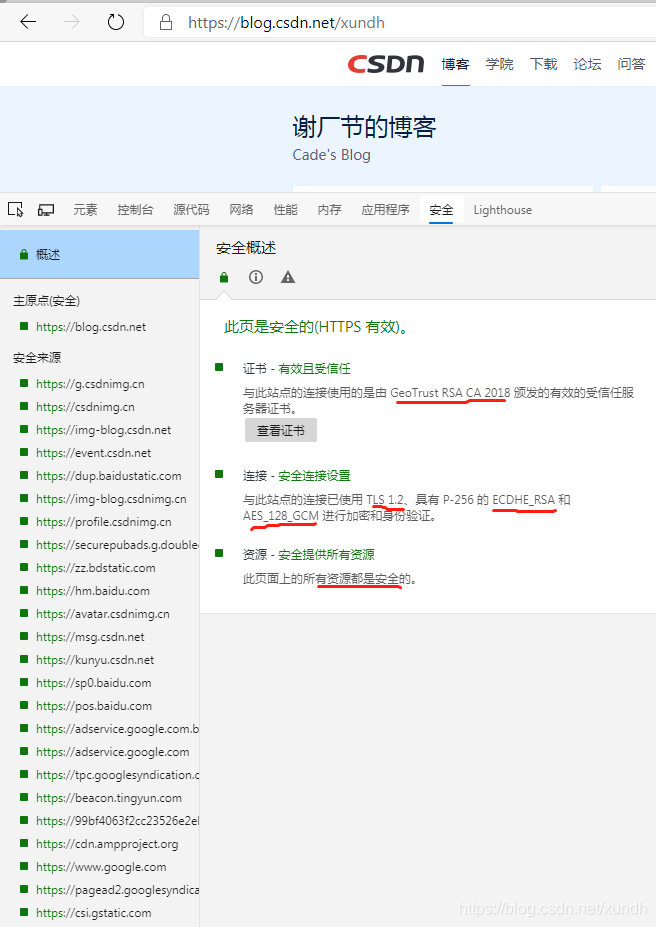Switch to the 网络 tab
656x927 pixels.
[x=241, y=210]
